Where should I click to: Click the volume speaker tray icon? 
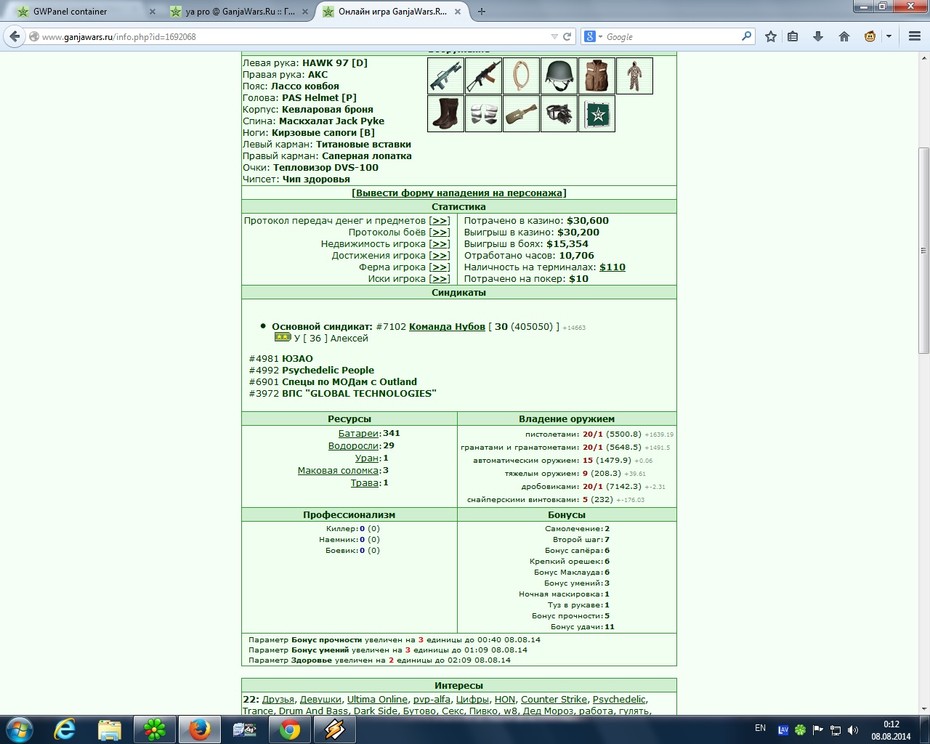[853, 730]
